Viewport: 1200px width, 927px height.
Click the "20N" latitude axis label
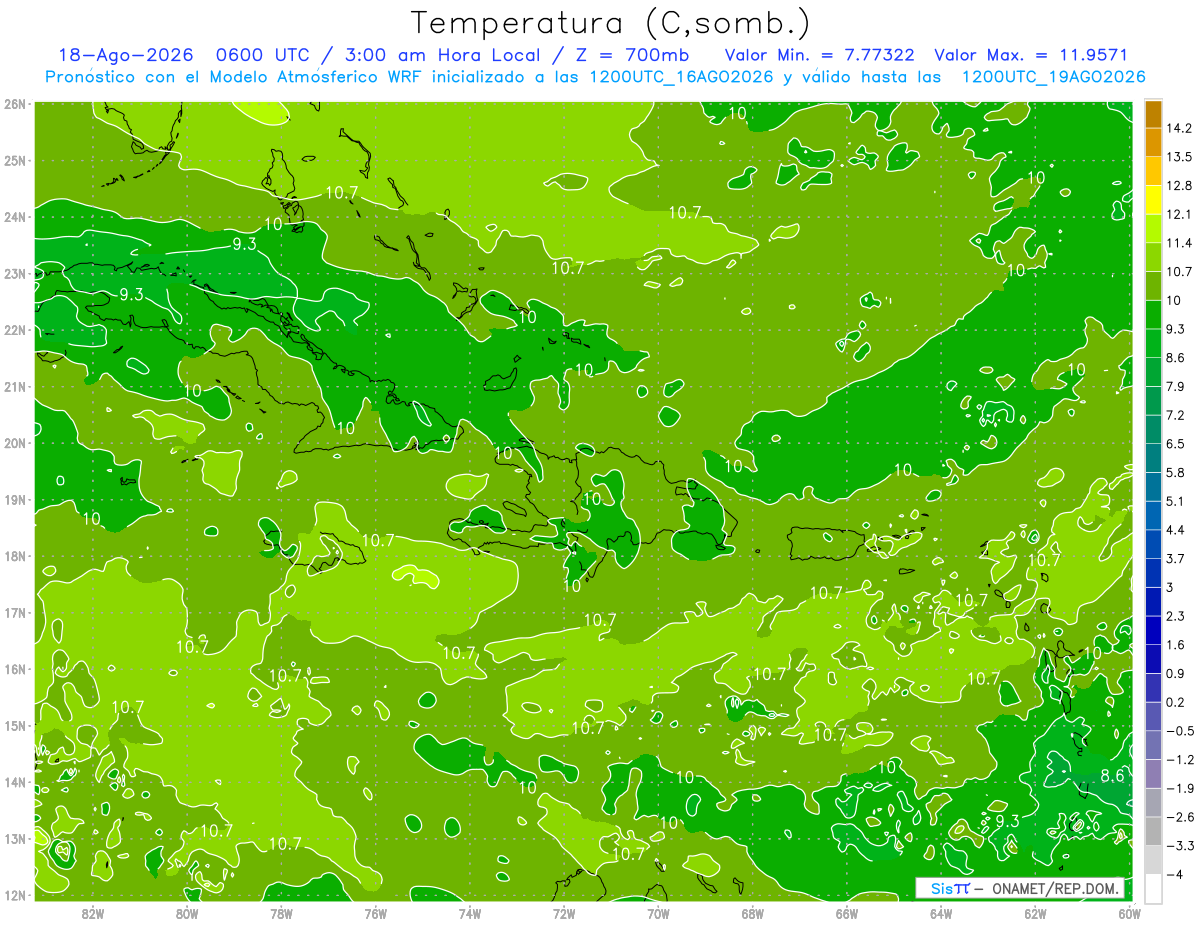pyautogui.click(x=15, y=443)
